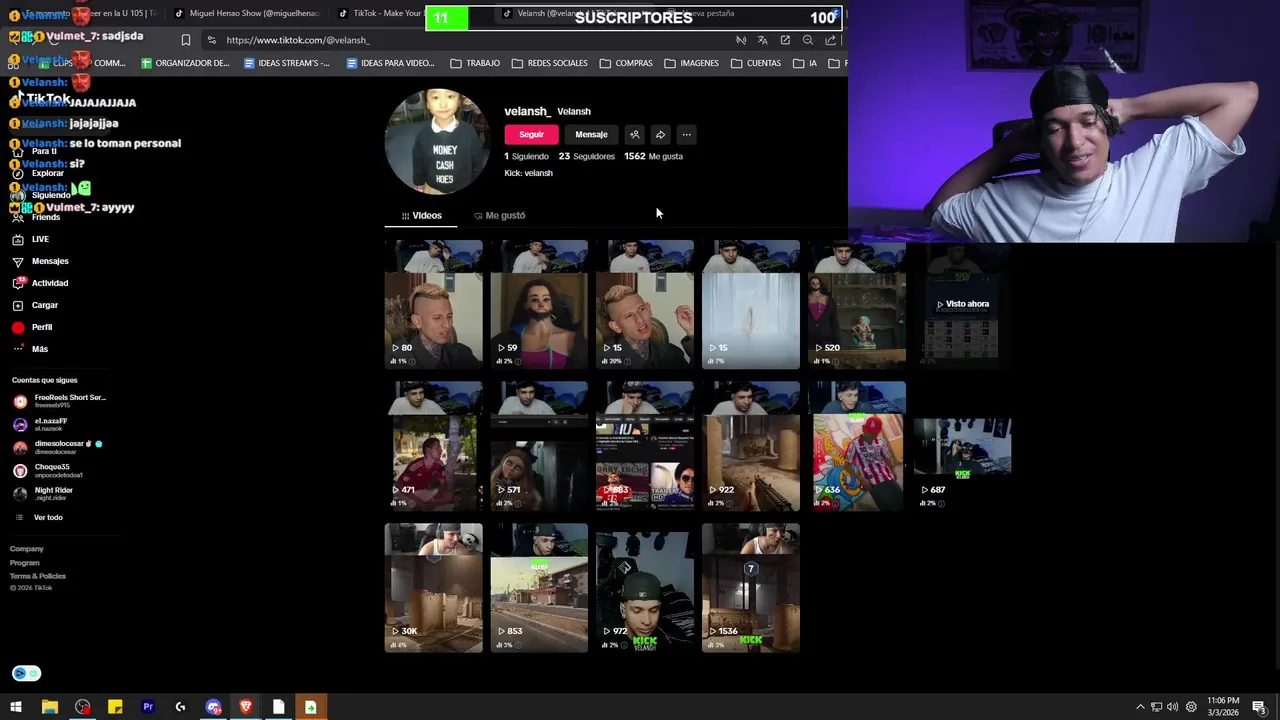Open the REDES SOCIALES bookmarks folder
Image resolution: width=1280 pixels, height=720 pixels.
(549, 63)
